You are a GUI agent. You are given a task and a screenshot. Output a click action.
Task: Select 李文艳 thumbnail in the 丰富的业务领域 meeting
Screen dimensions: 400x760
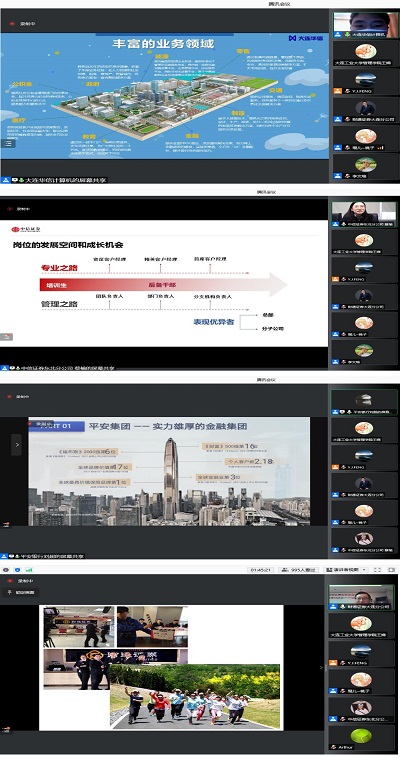coord(365,166)
